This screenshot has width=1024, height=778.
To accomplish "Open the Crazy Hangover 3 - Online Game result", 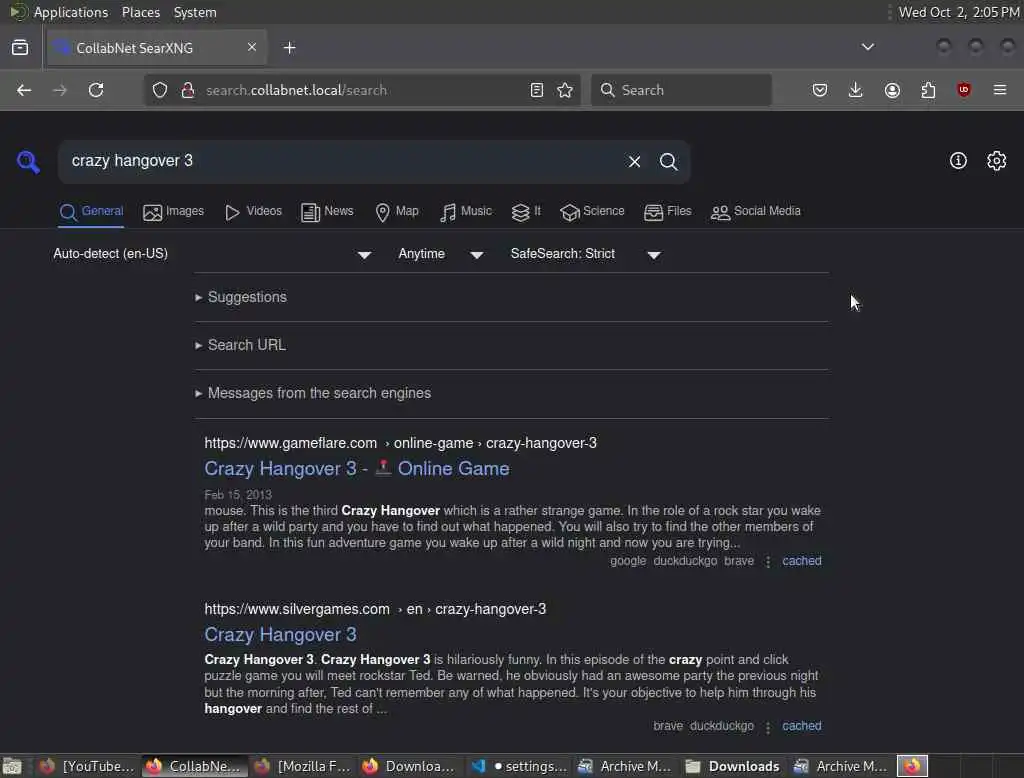I will pyautogui.click(x=357, y=469).
